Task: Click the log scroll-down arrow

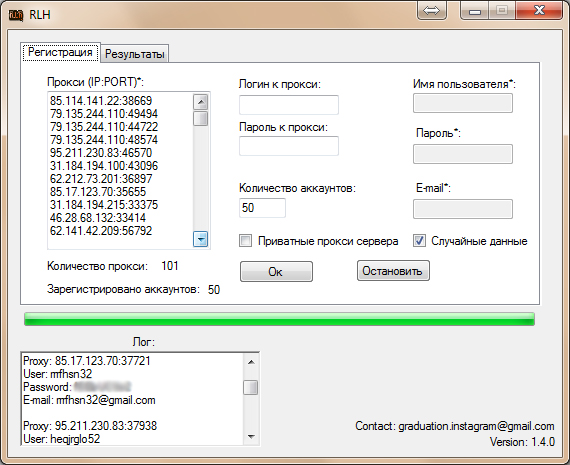Action: coord(251,436)
